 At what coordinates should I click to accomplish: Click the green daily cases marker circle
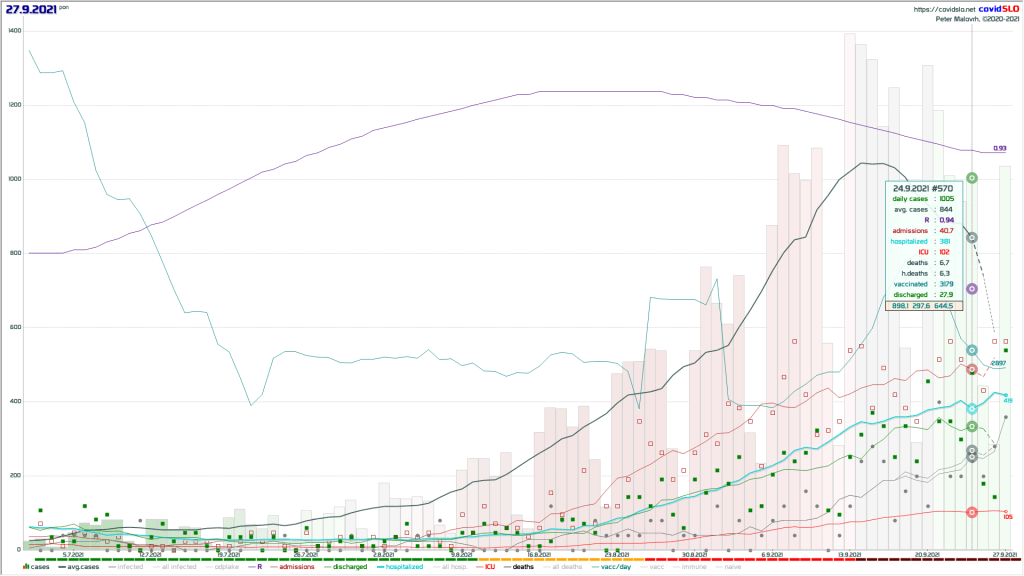coord(972,178)
